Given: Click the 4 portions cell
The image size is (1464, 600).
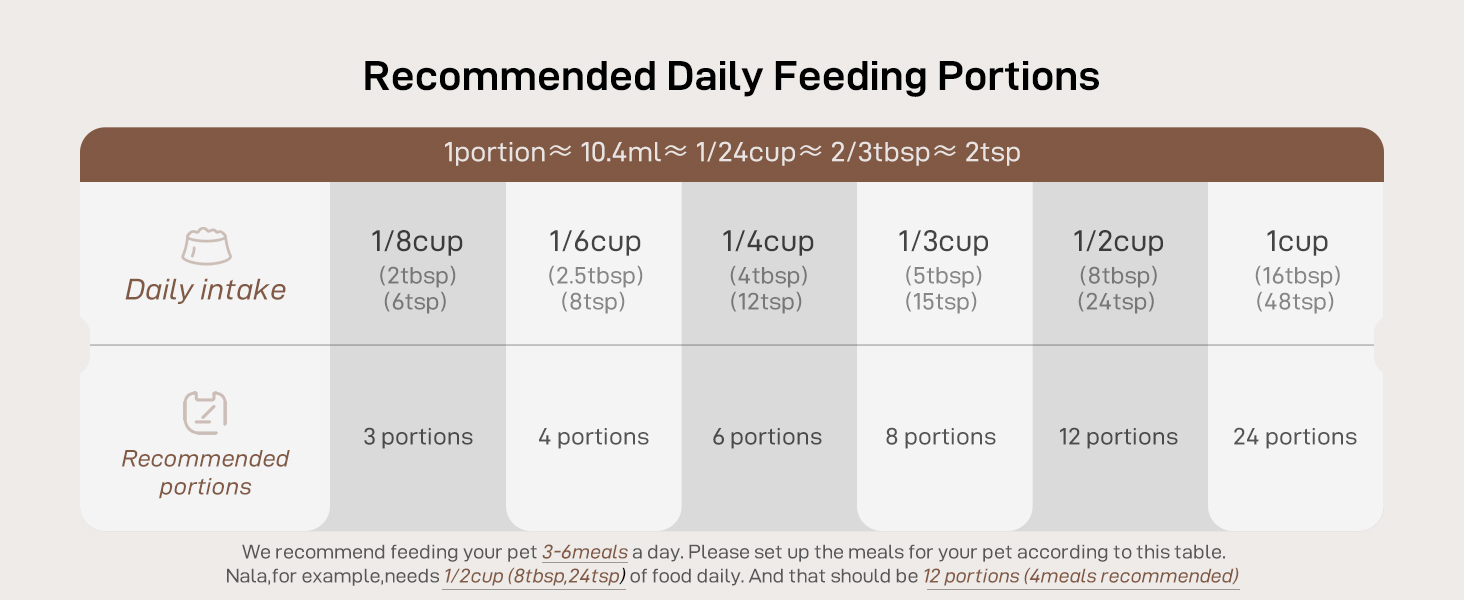Looking at the screenshot, I should [x=594, y=437].
